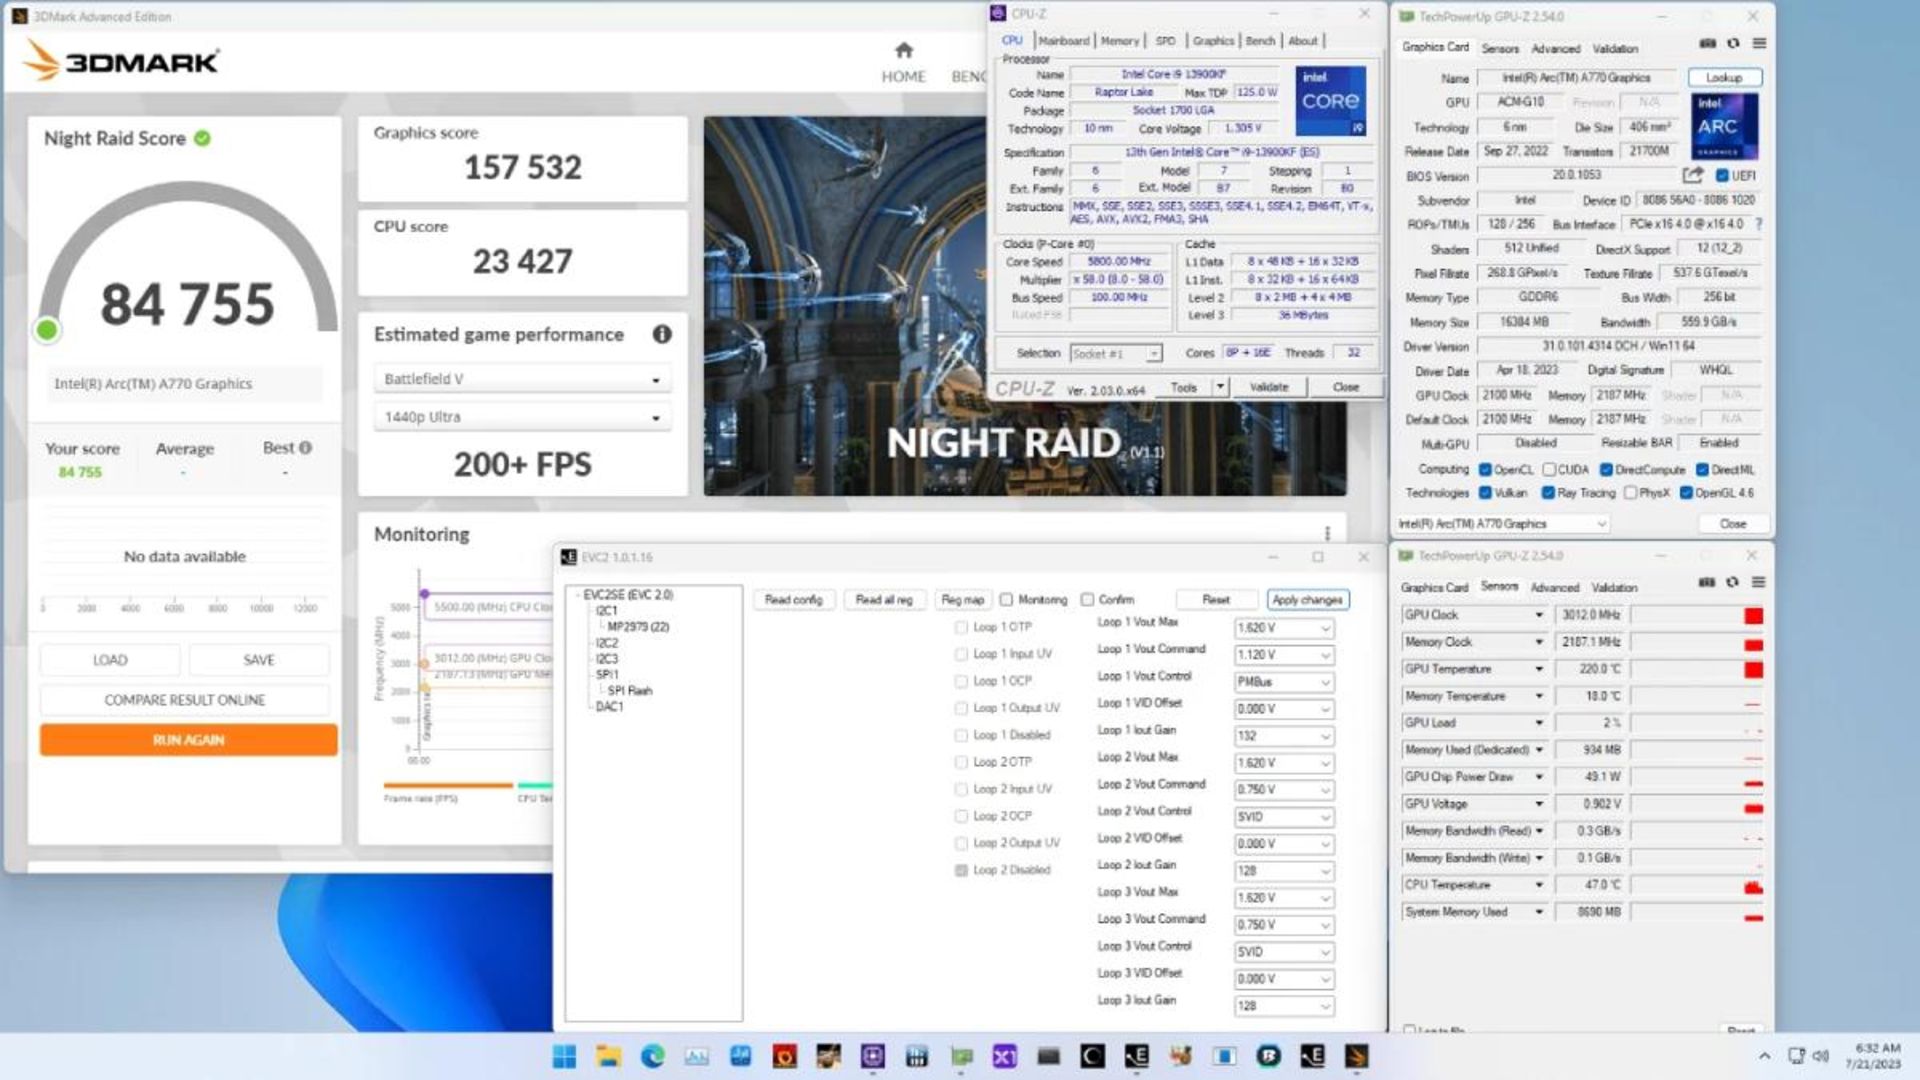Switch to CPU-Z Memory tab
The image size is (1920, 1080).
tap(1120, 41)
